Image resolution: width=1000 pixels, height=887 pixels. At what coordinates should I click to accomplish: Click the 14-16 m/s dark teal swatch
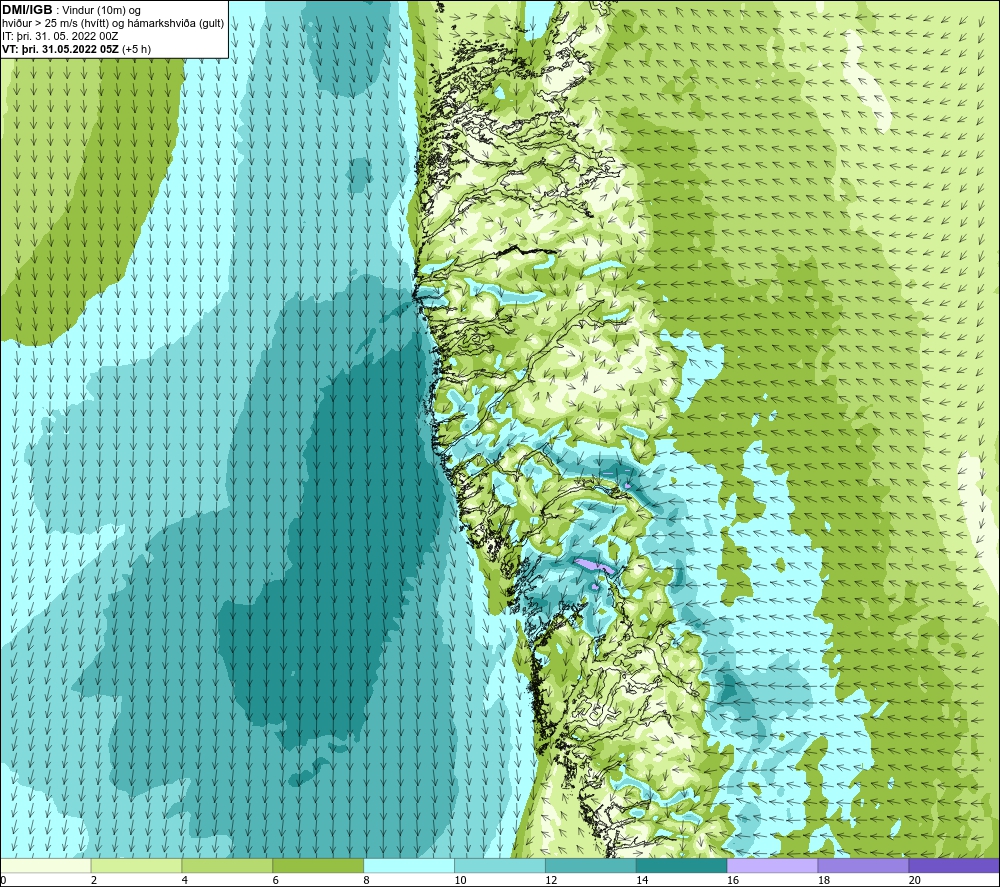click(x=681, y=865)
